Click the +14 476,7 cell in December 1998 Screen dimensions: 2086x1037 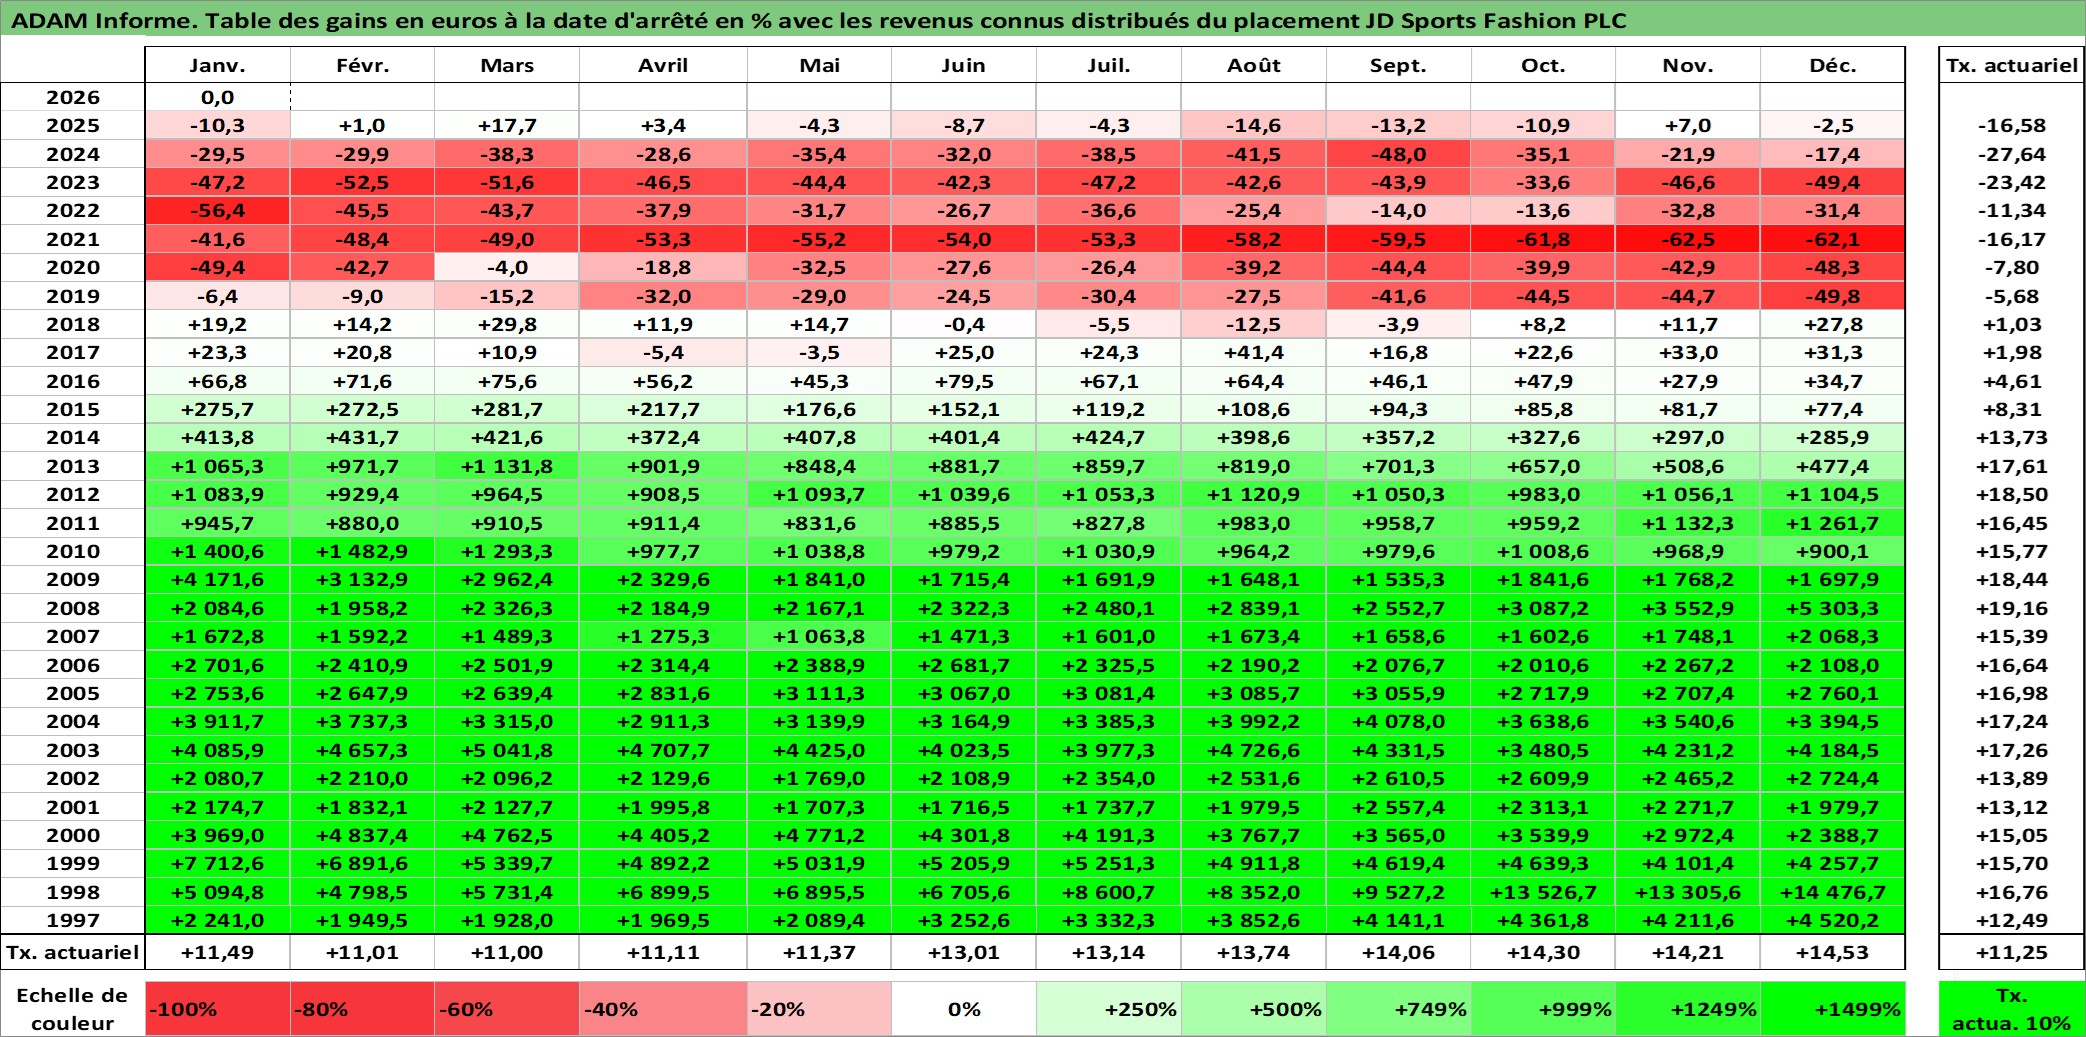[x=1832, y=892]
